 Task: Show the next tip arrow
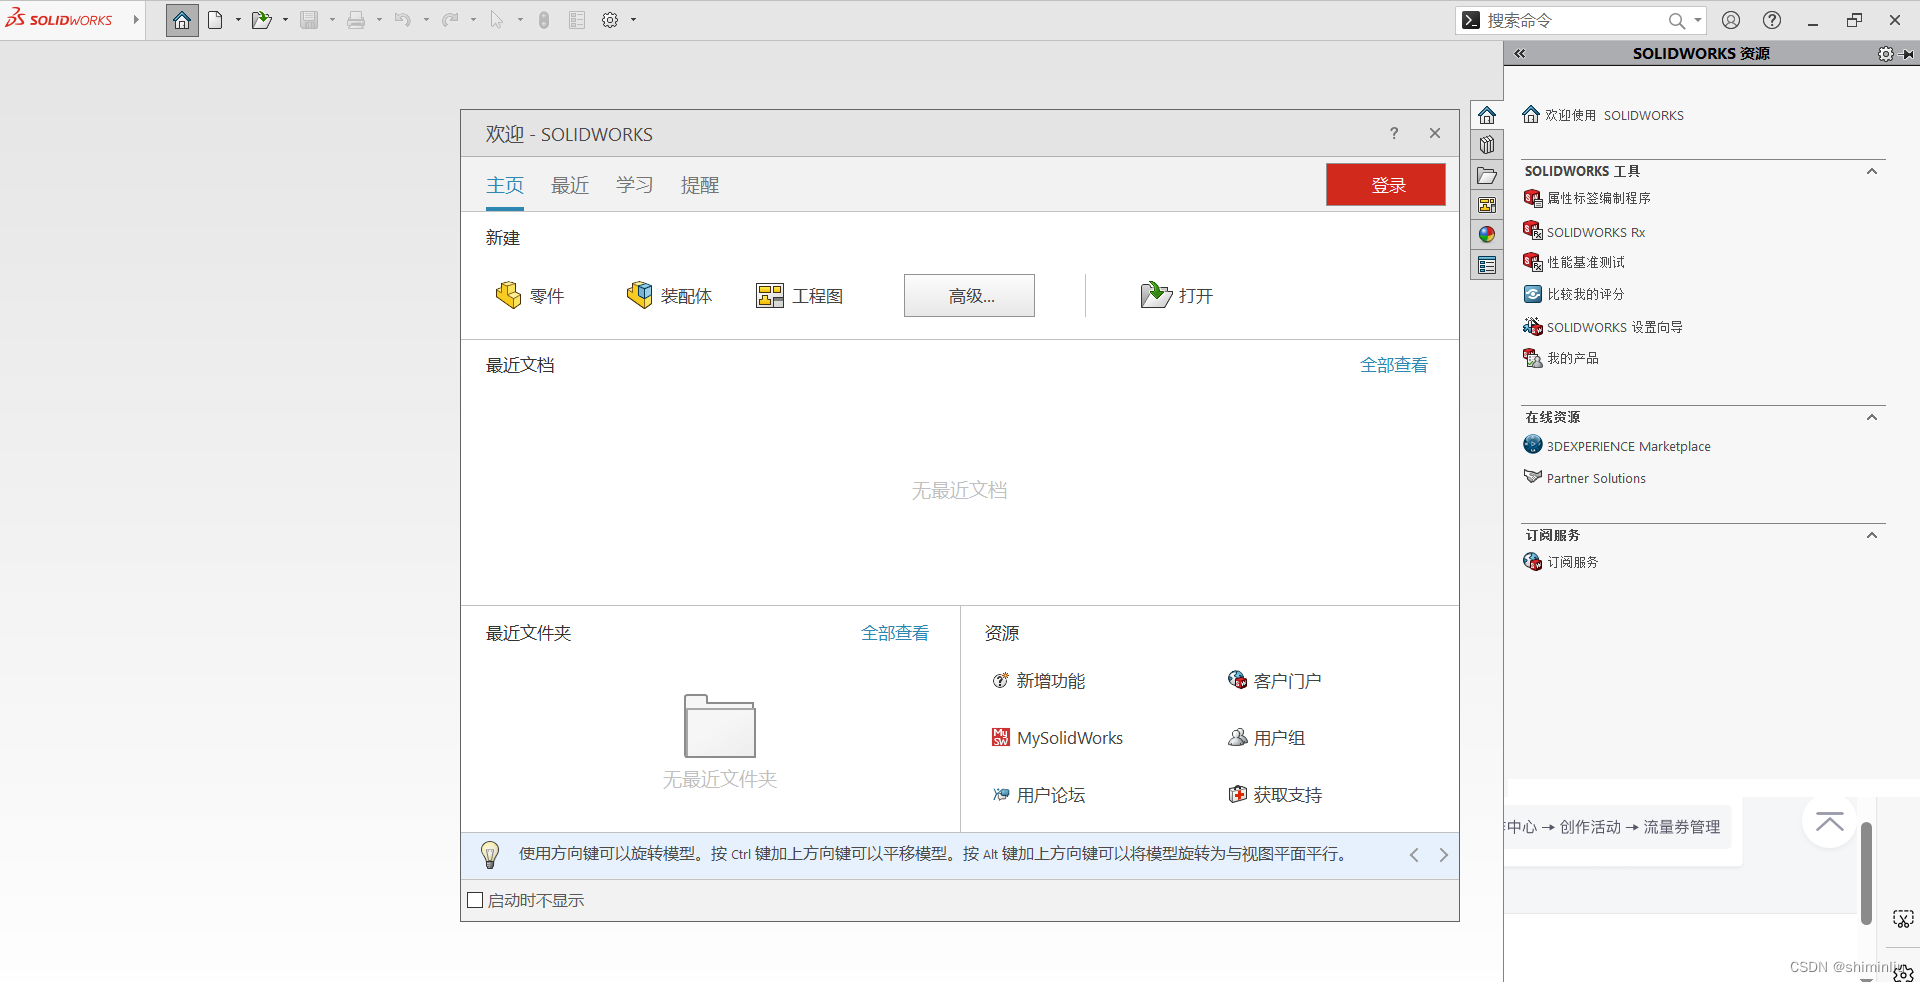pyautogui.click(x=1443, y=855)
